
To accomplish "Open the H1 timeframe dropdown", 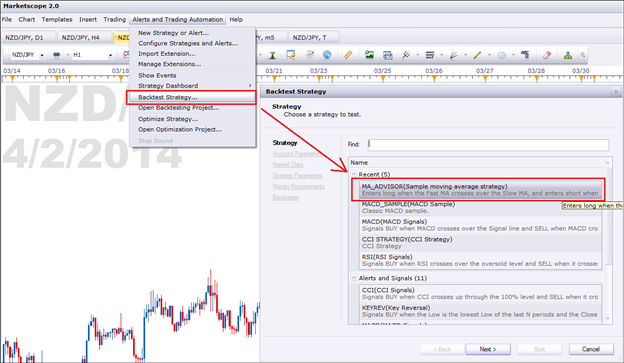I will click(x=110, y=55).
